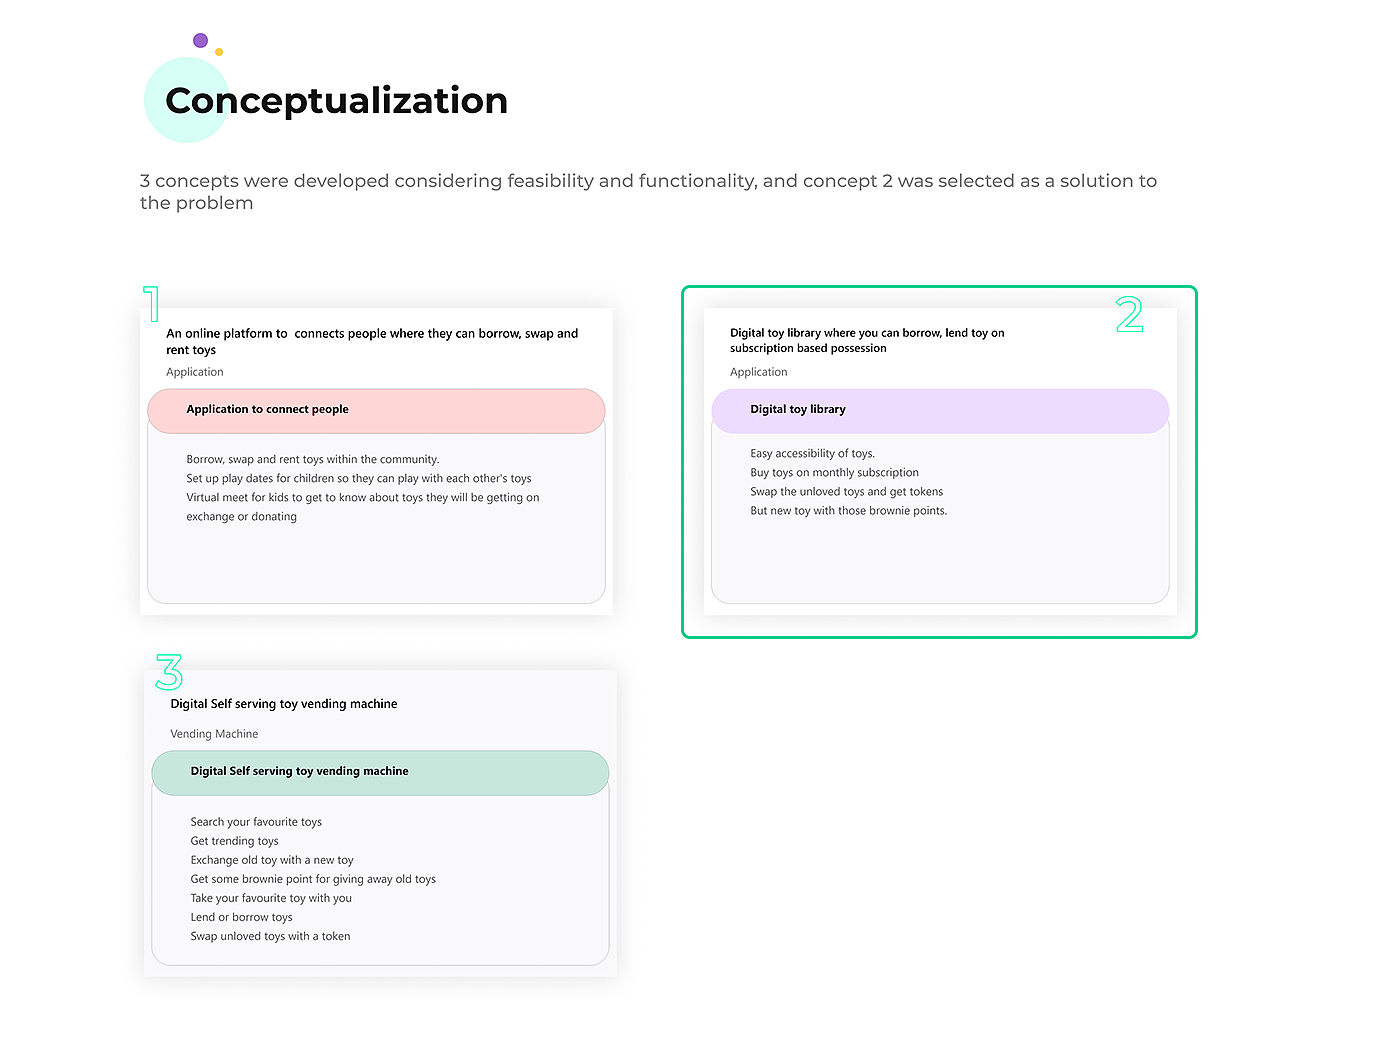The height and width of the screenshot is (1060, 1400).
Task: Click 'Get trending toys' line
Action: pyautogui.click(x=235, y=841)
